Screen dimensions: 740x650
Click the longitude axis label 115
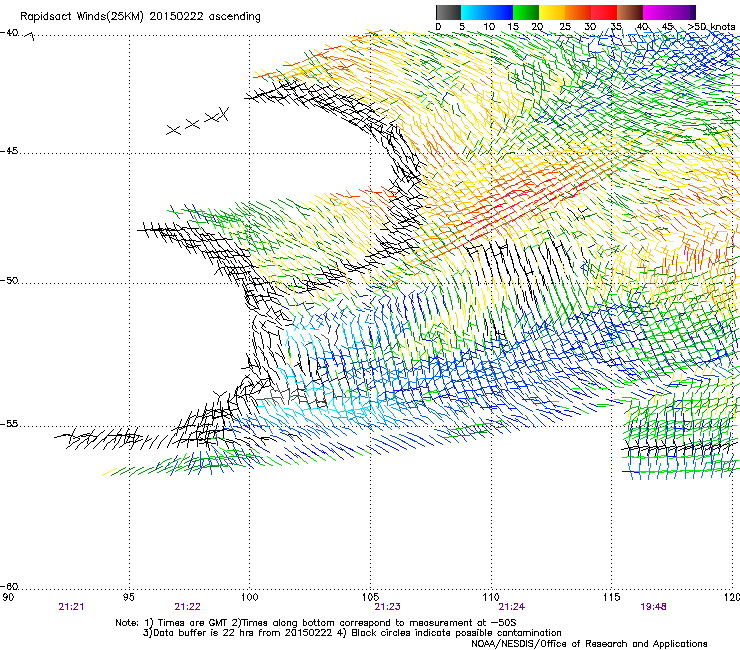click(x=612, y=597)
